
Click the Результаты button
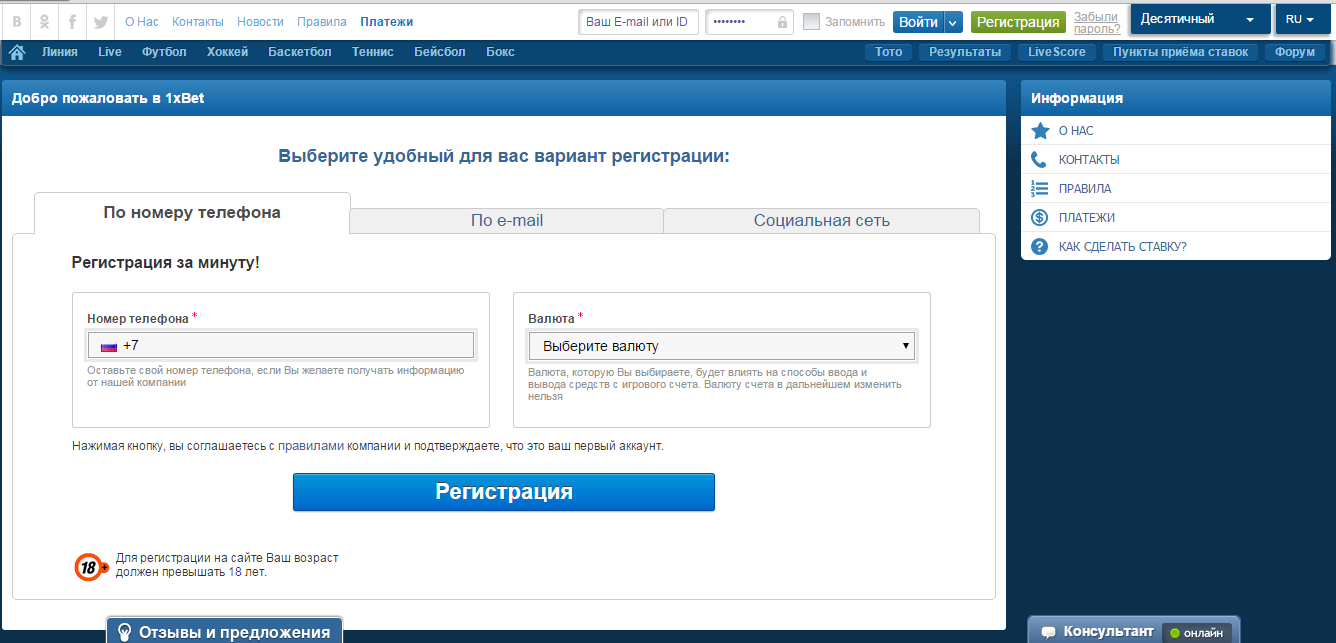pyautogui.click(x=965, y=52)
